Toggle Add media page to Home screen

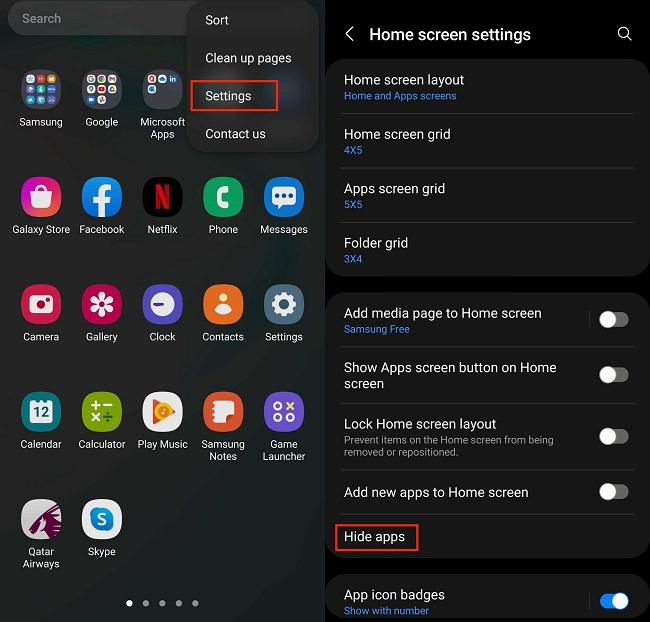(x=614, y=320)
